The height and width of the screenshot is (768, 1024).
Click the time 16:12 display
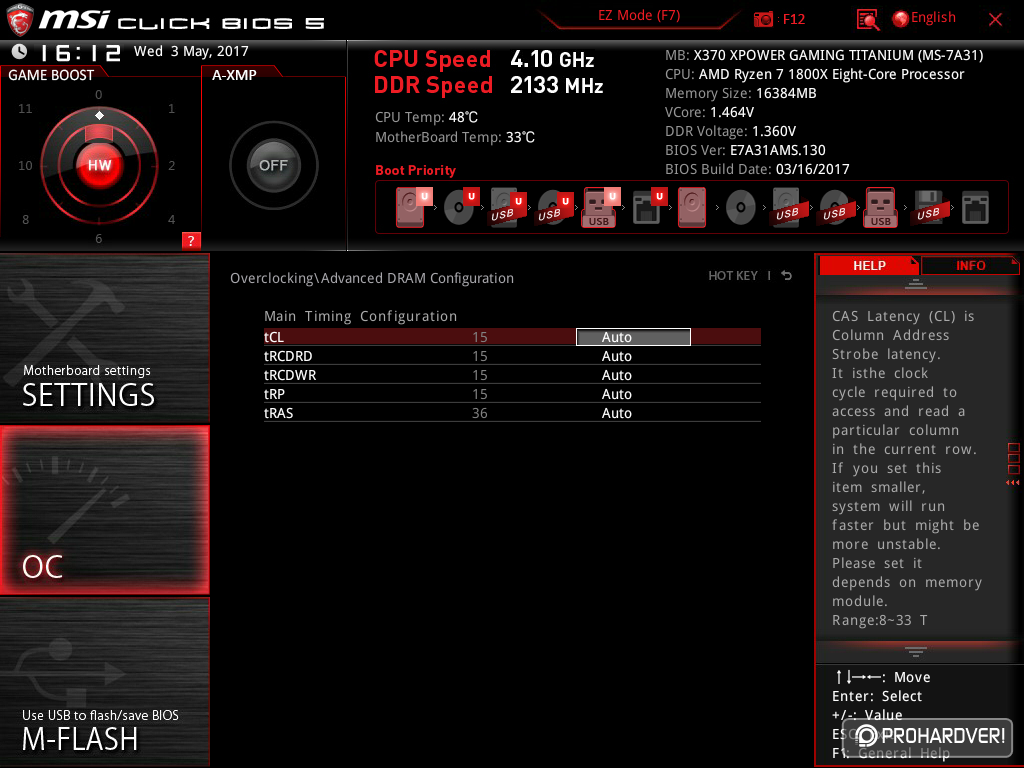click(x=81, y=52)
